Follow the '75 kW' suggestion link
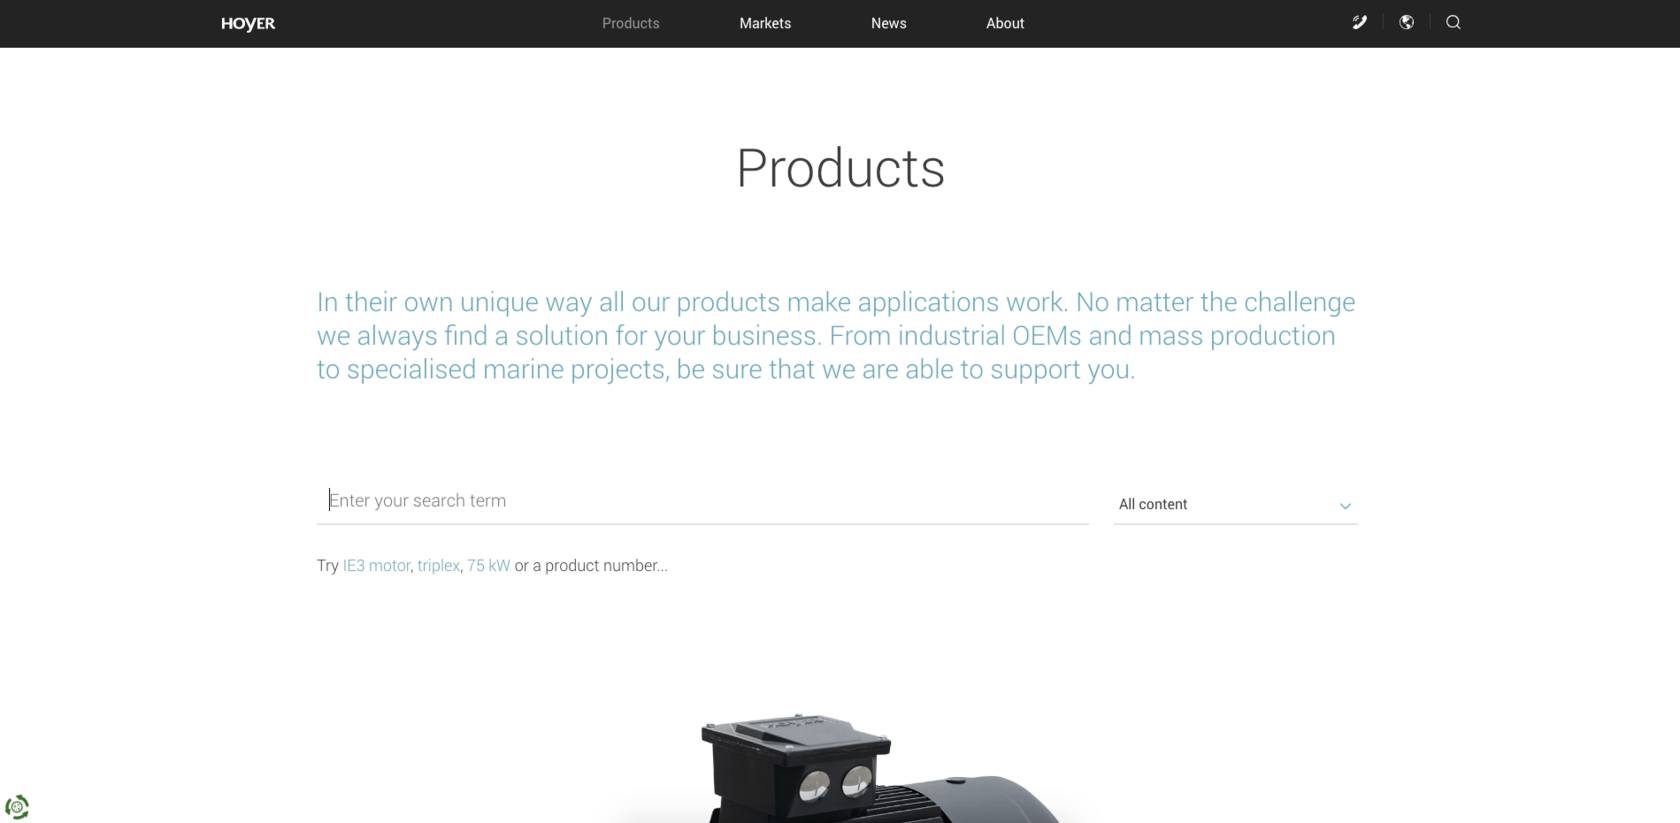This screenshot has width=1680, height=823. coord(488,565)
